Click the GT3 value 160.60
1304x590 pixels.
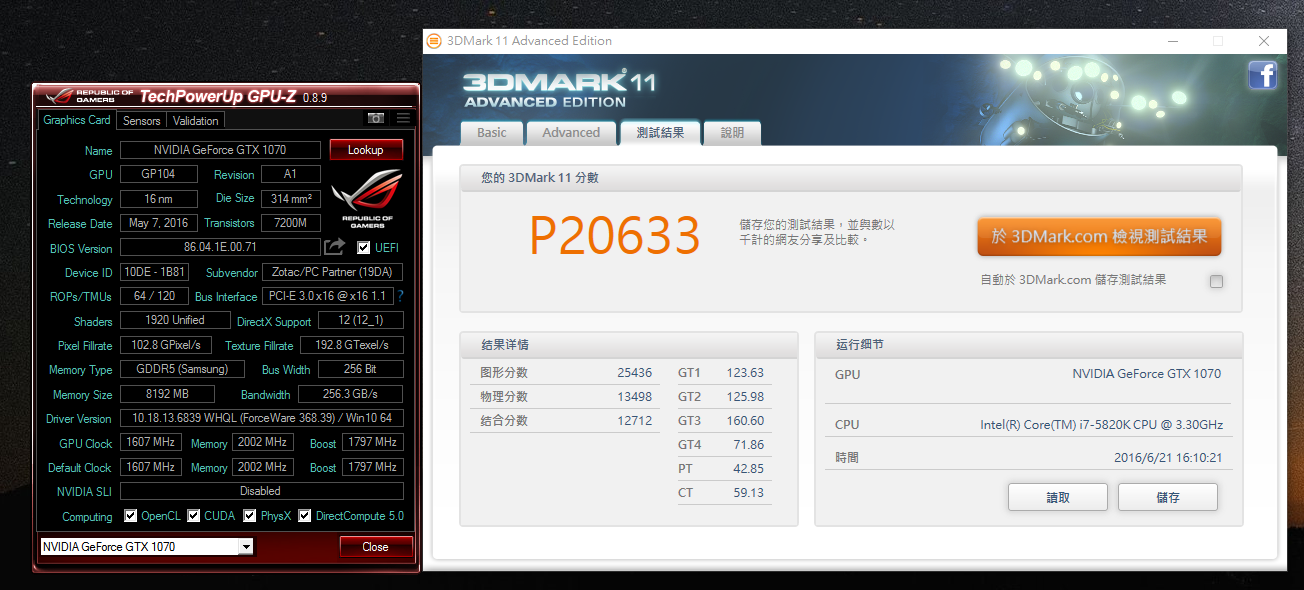click(745, 421)
